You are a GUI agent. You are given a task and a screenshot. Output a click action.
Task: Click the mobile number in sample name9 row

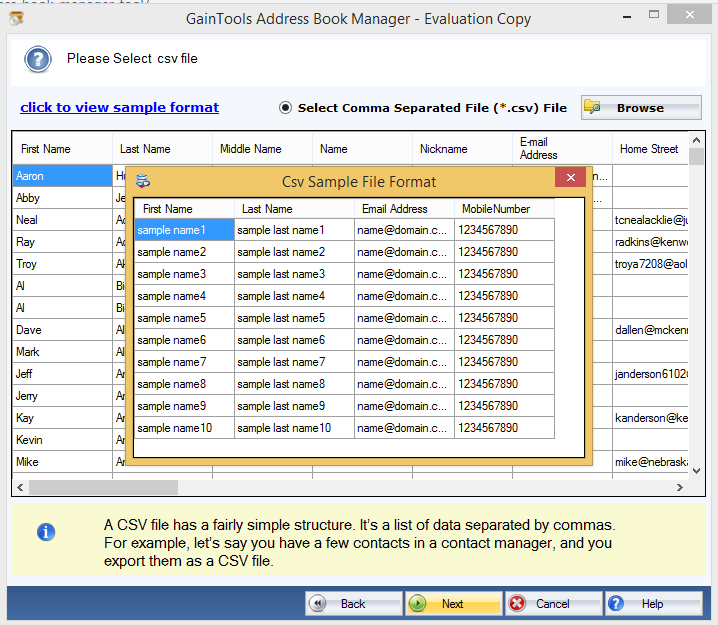pos(504,406)
